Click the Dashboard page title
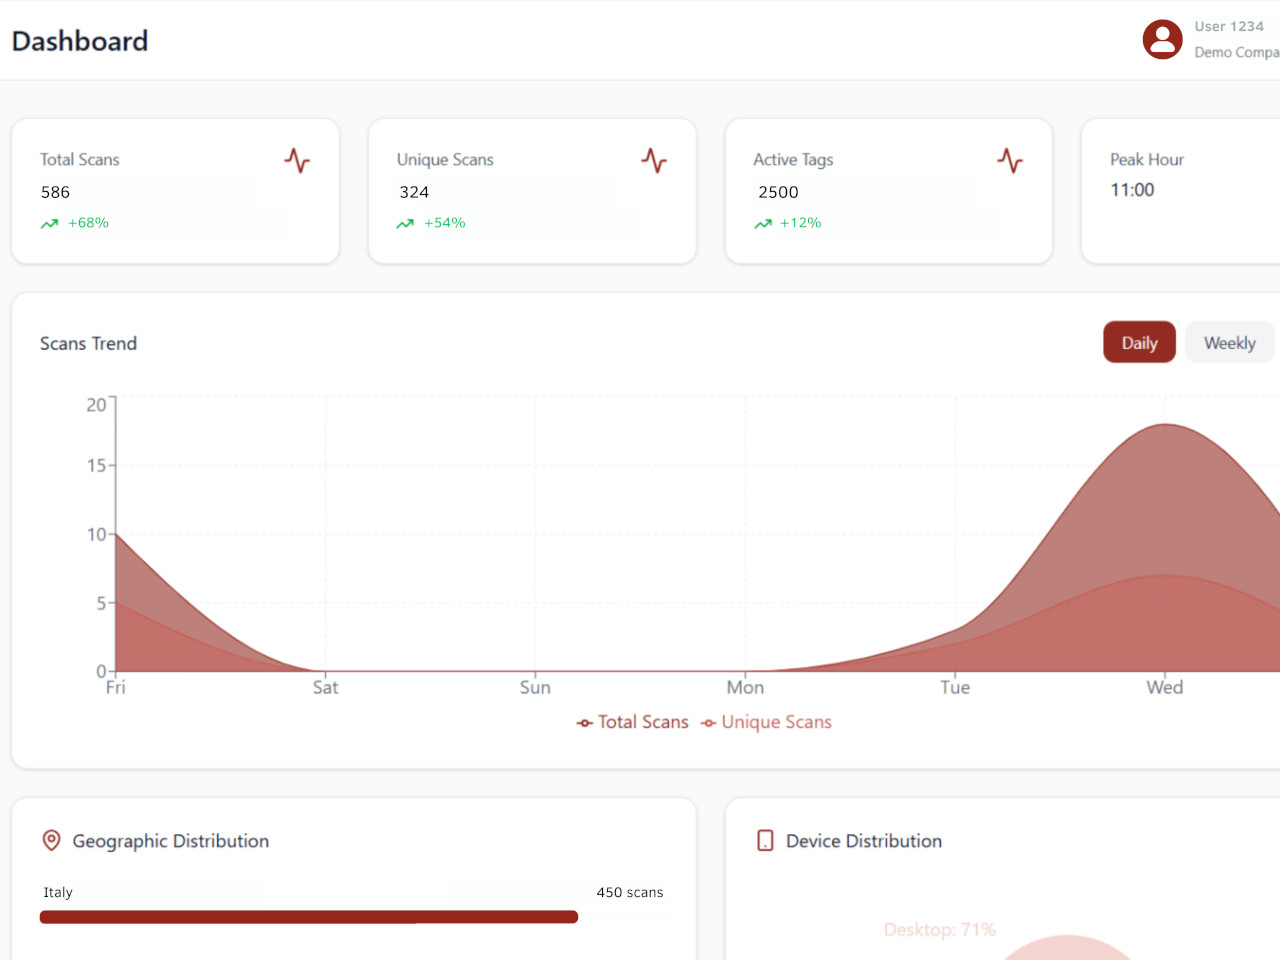 point(80,41)
